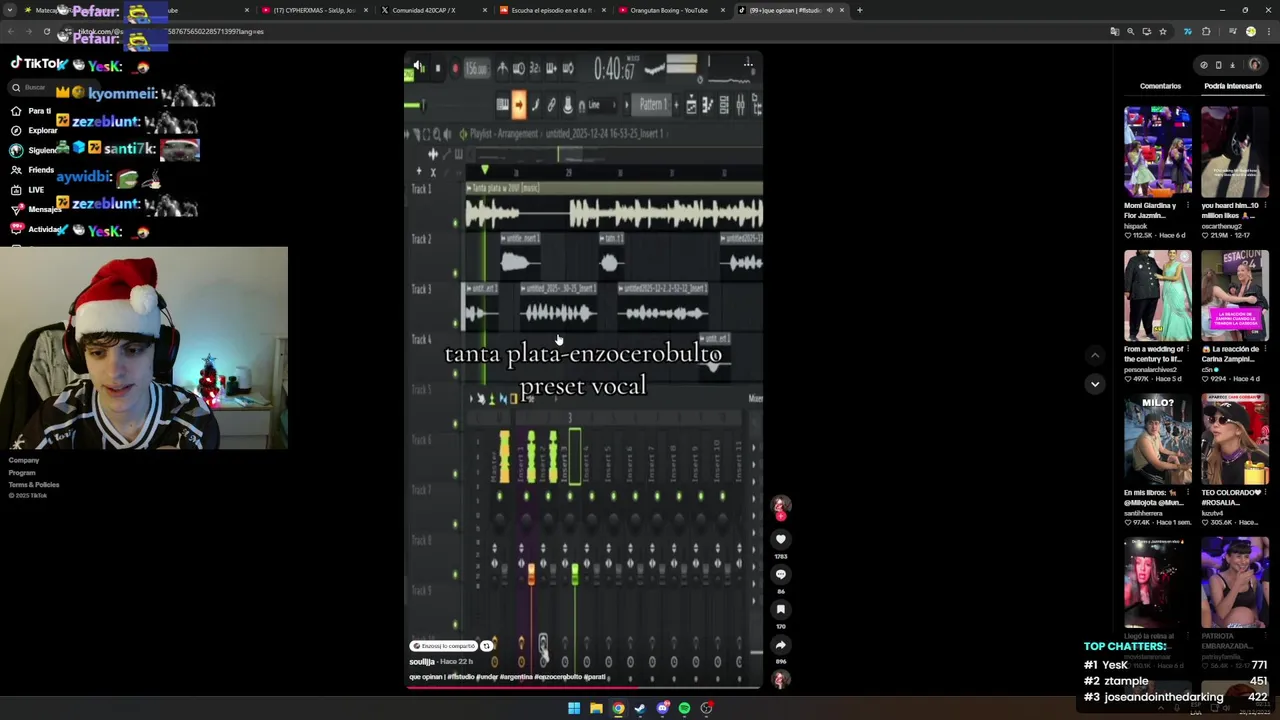The image size is (1280, 720).
Task: Switch to the Orangutan Boxing YouTube tab
Action: (669, 10)
